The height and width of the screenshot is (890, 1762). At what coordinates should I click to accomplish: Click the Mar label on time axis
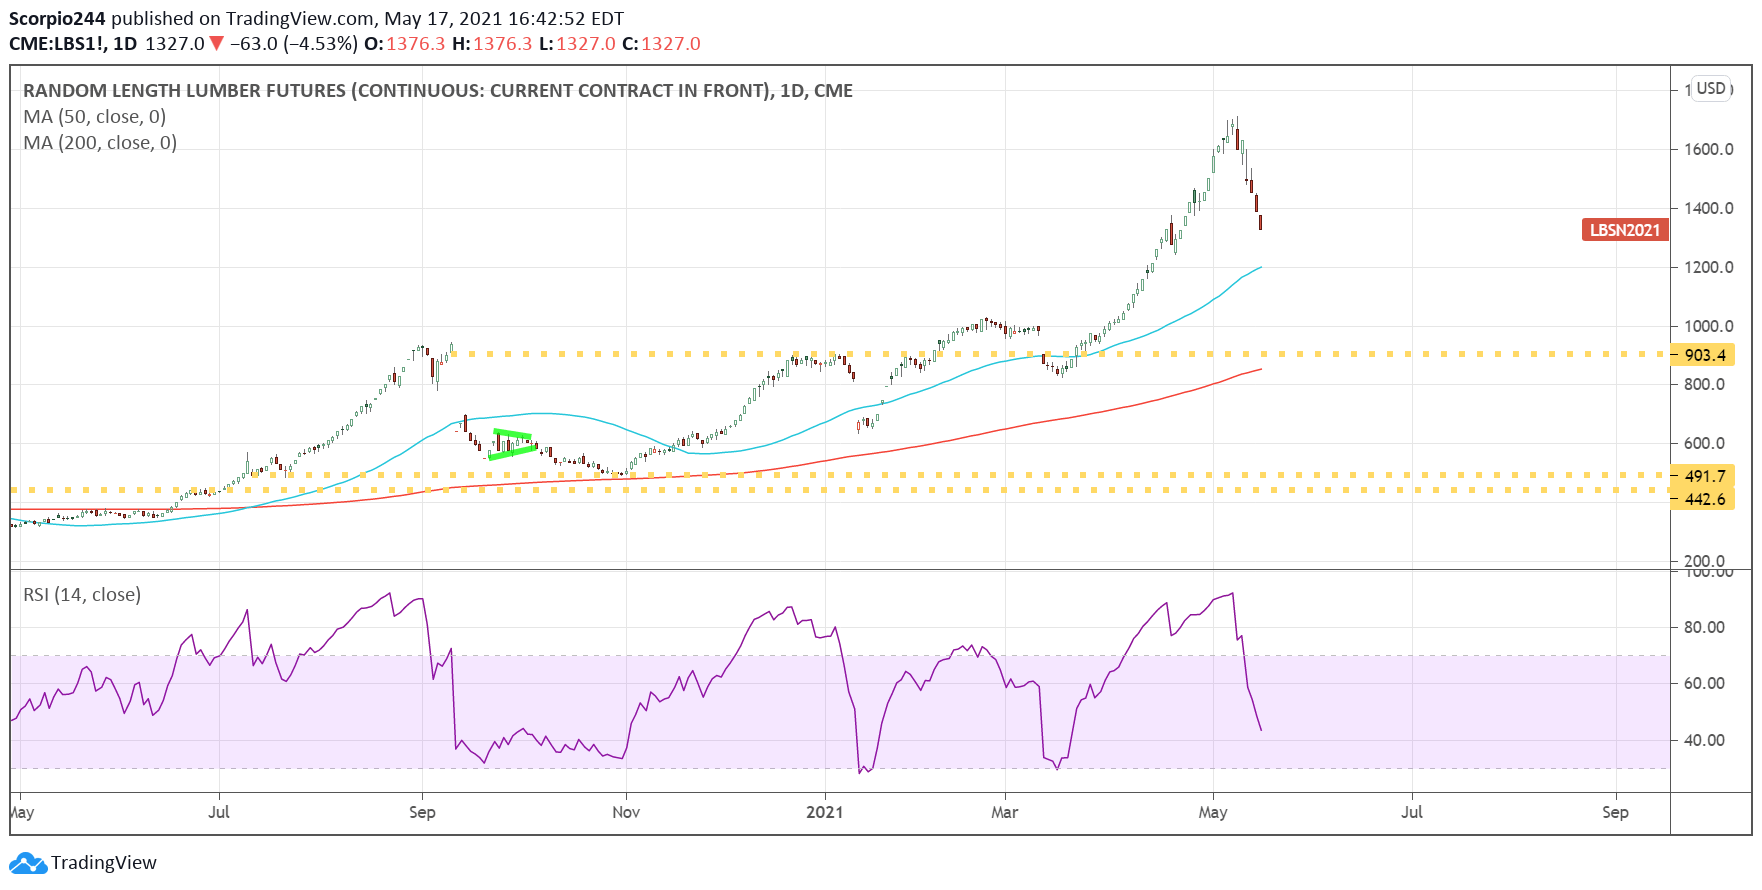(1005, 812)
